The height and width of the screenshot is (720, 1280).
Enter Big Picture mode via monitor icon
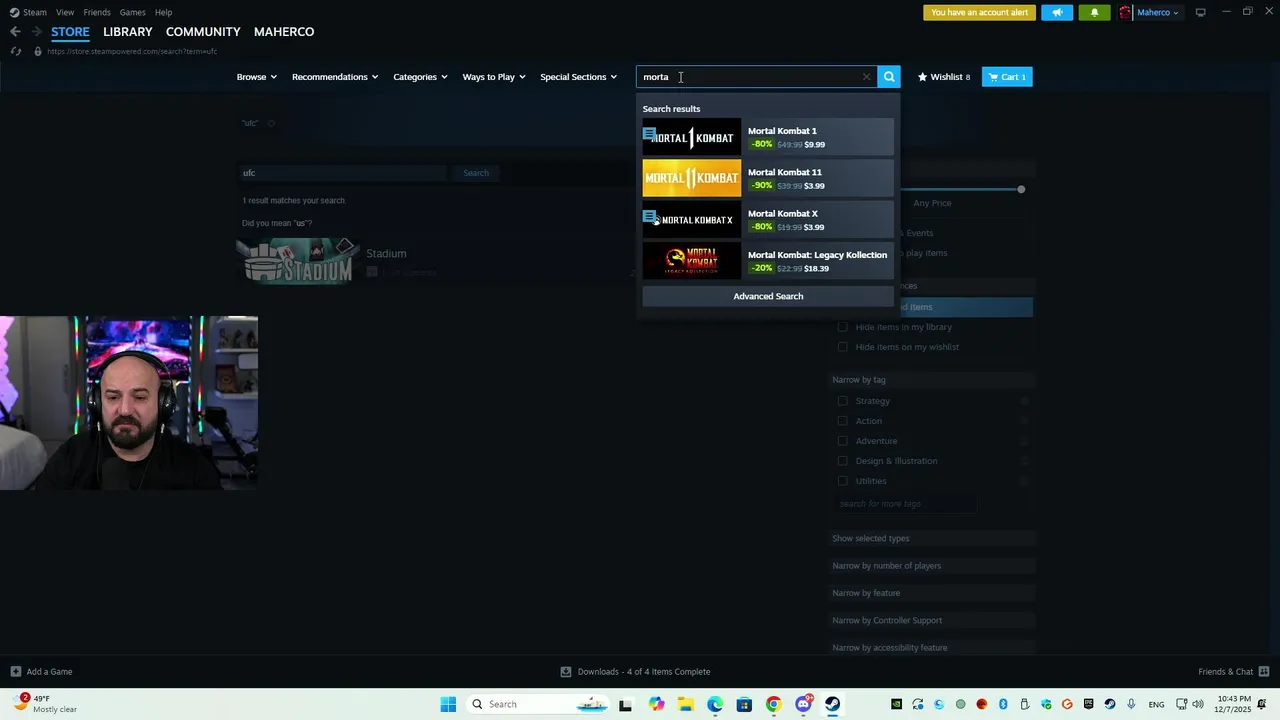(1201, 12)
